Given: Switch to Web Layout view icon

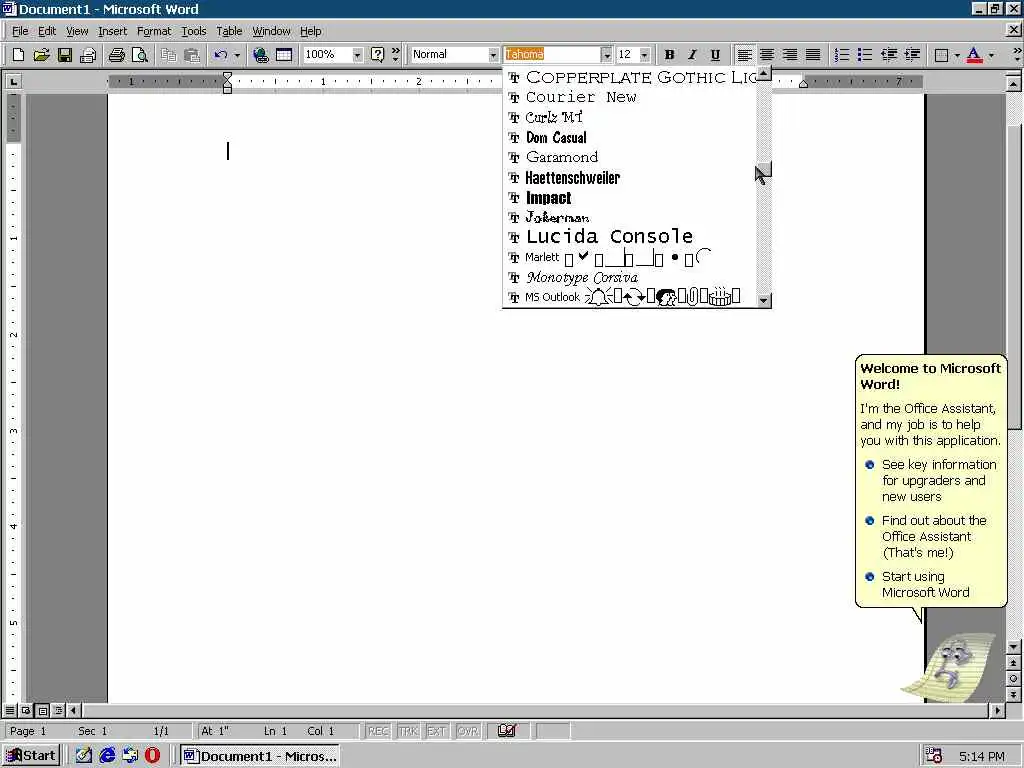Looking at the screenshot, I should pos(26,710).
